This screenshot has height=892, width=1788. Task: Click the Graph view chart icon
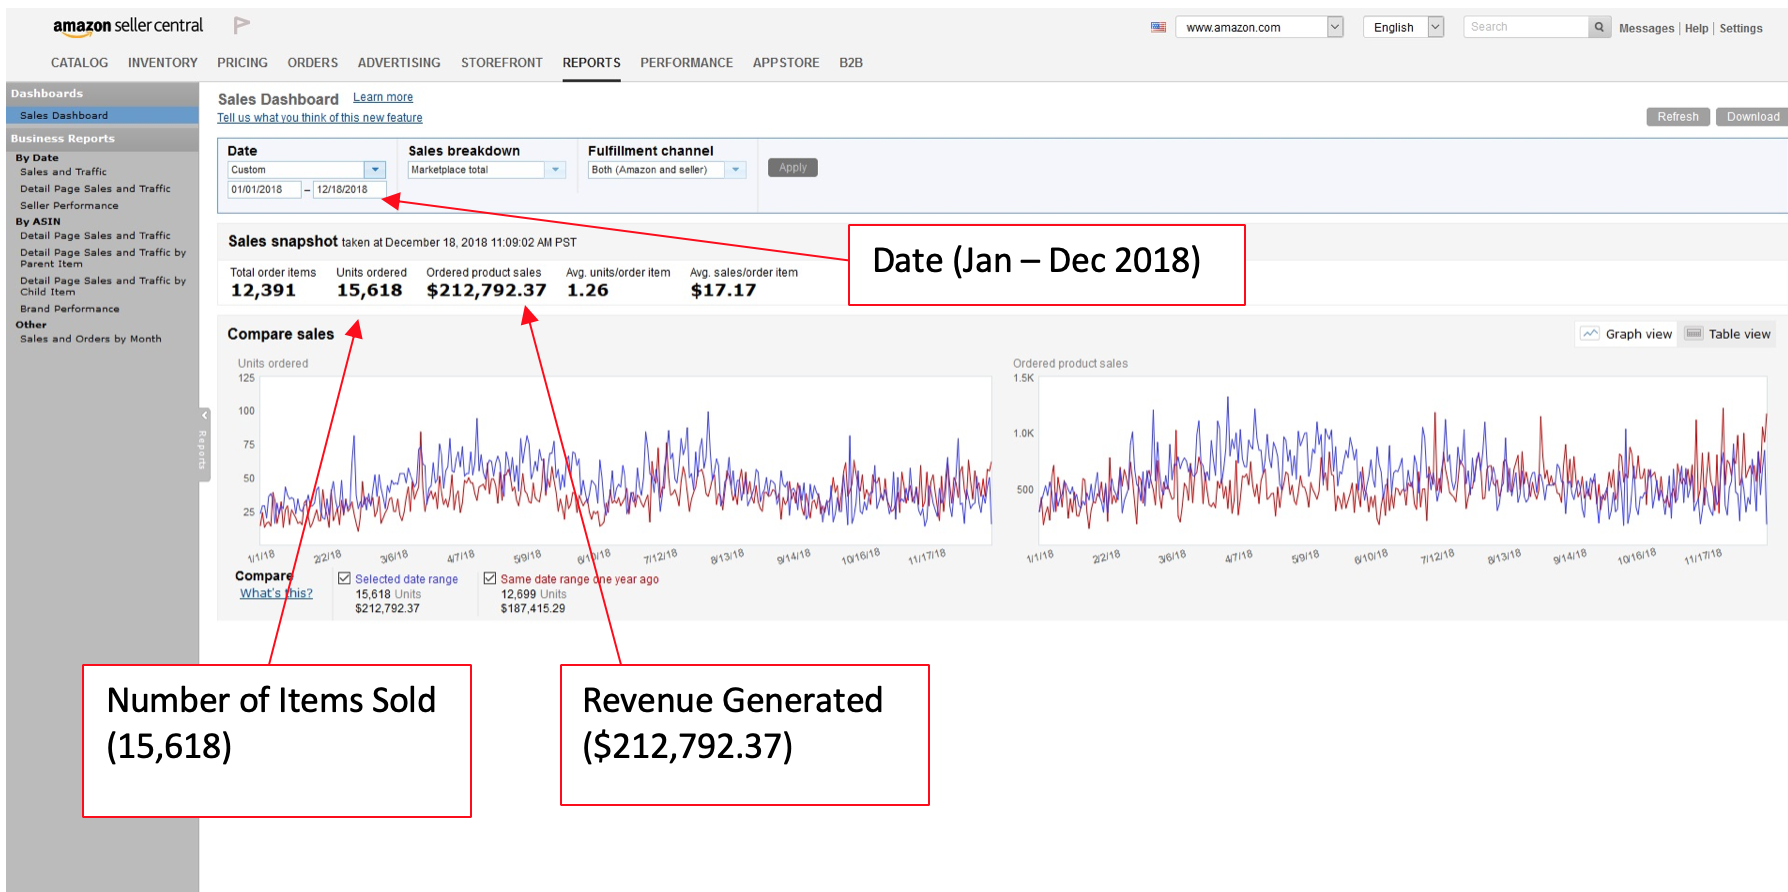(x=1590, y=333)
